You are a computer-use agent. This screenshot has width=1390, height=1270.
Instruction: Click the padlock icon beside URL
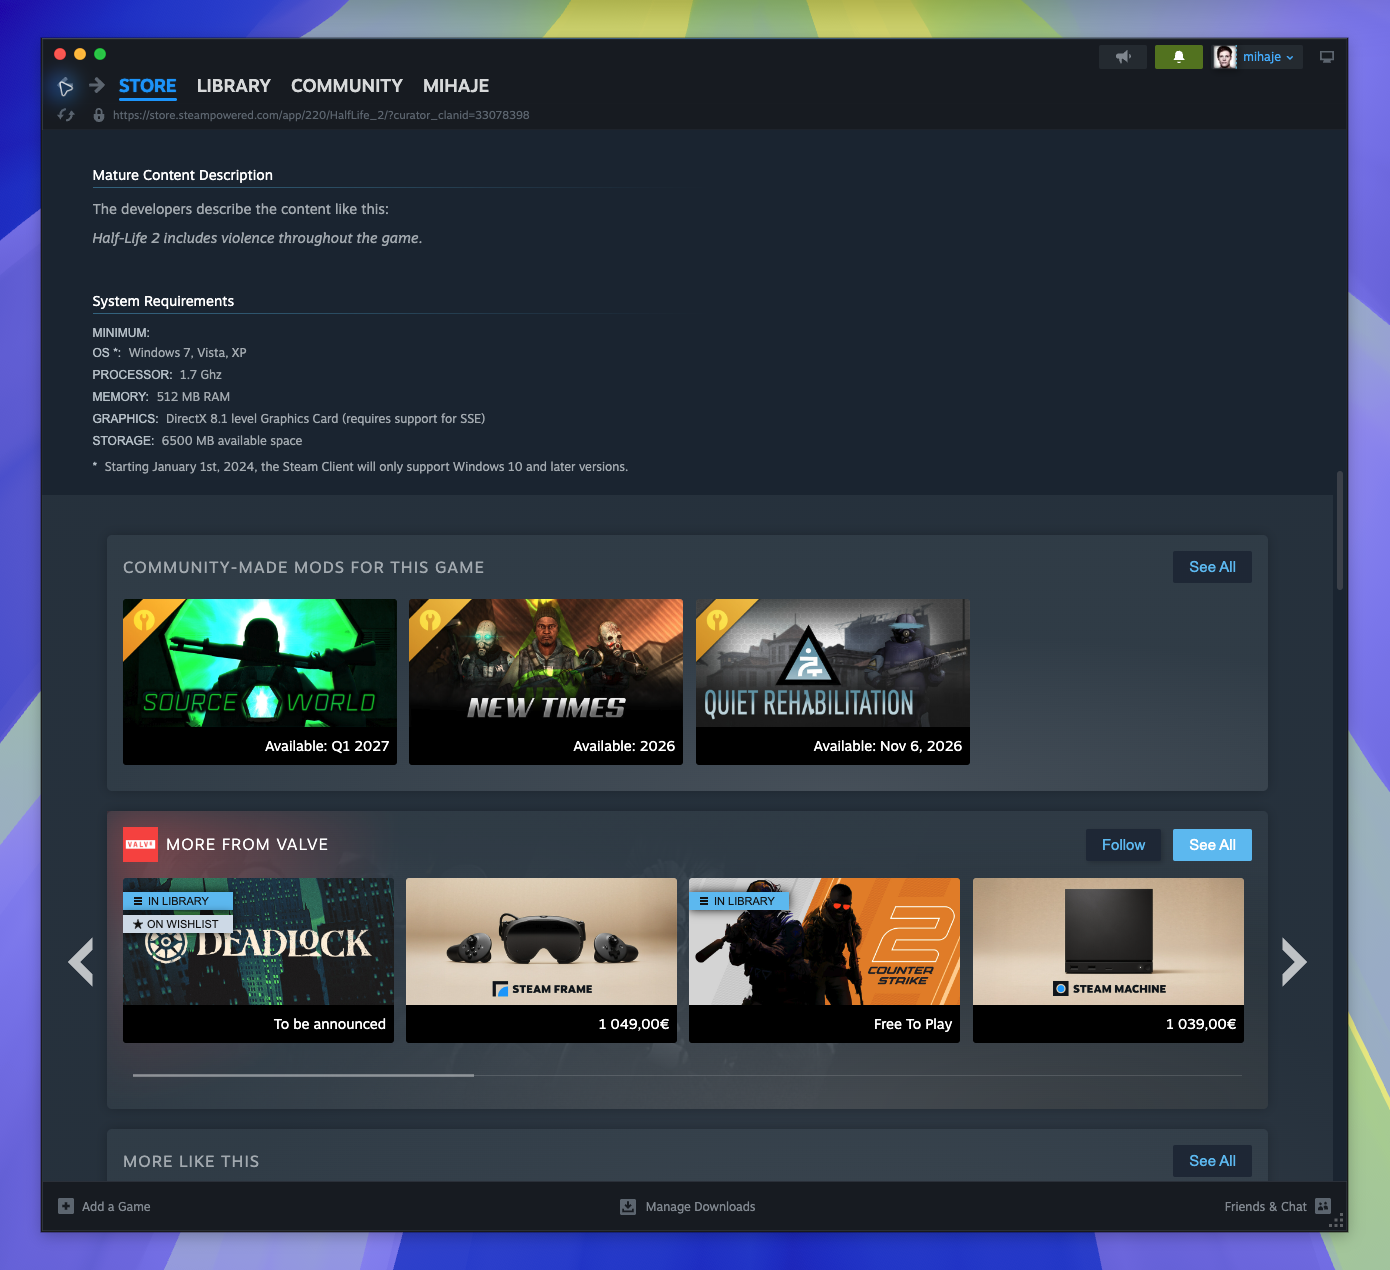click(99, 115)
